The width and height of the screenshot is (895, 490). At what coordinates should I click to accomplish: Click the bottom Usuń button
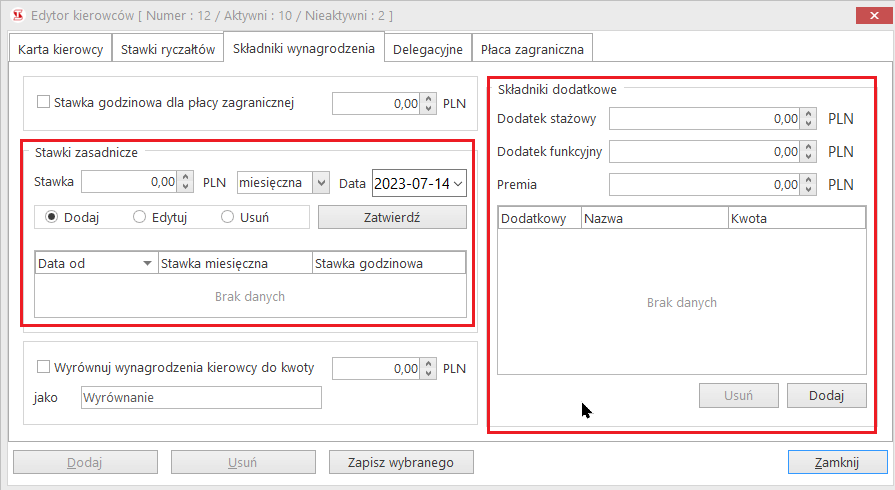tap(243, 462)
